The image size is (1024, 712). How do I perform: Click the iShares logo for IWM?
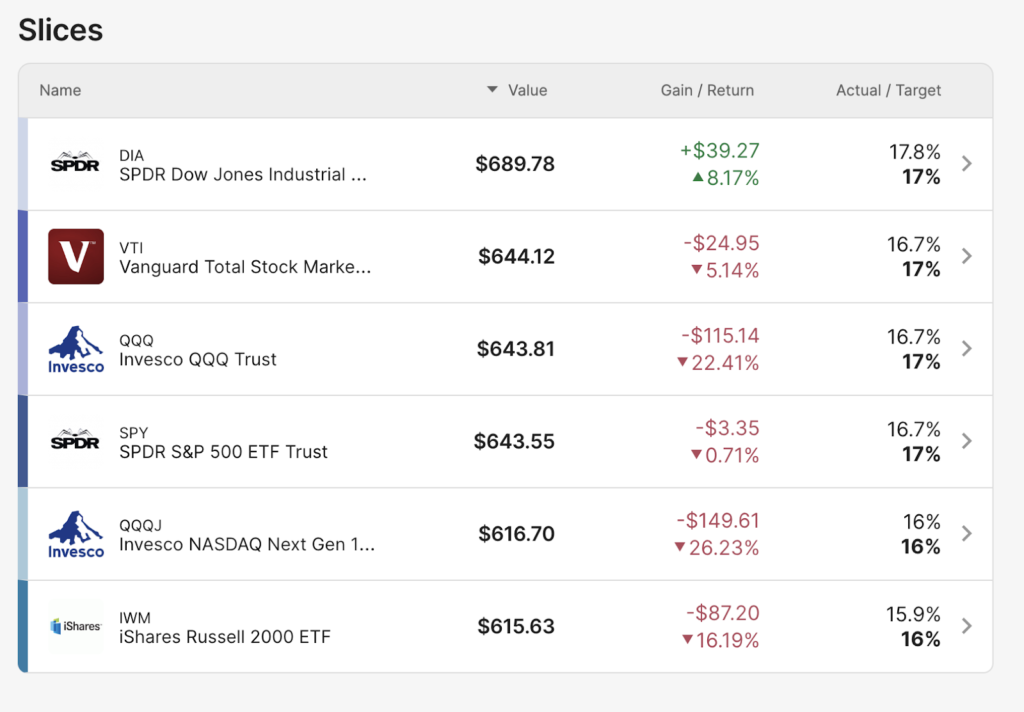75,626
